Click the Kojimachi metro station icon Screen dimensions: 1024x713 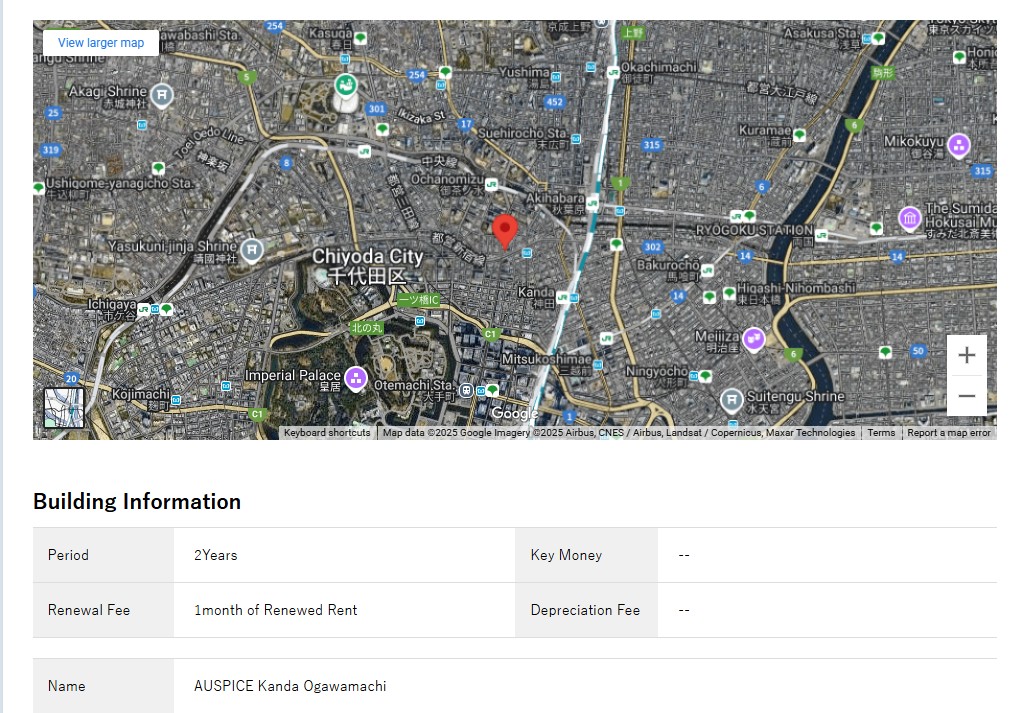[x=176, y=400]
